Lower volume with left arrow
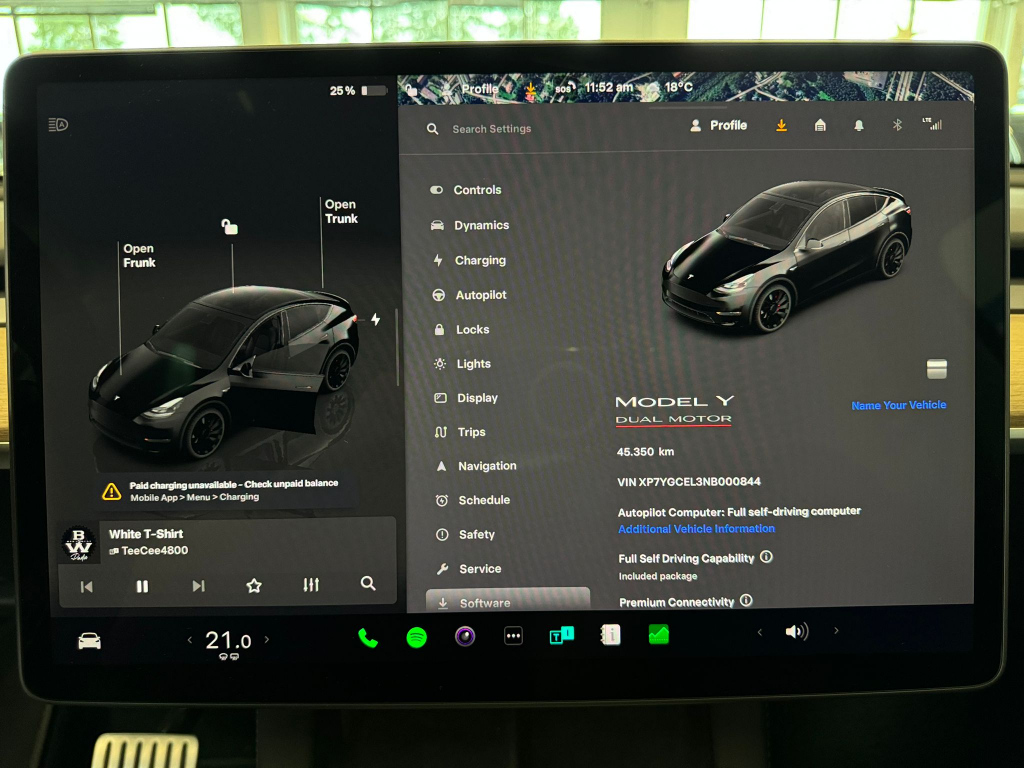Image resolution: width=1024 pixels, height=768 pixels. click(760, 632)
